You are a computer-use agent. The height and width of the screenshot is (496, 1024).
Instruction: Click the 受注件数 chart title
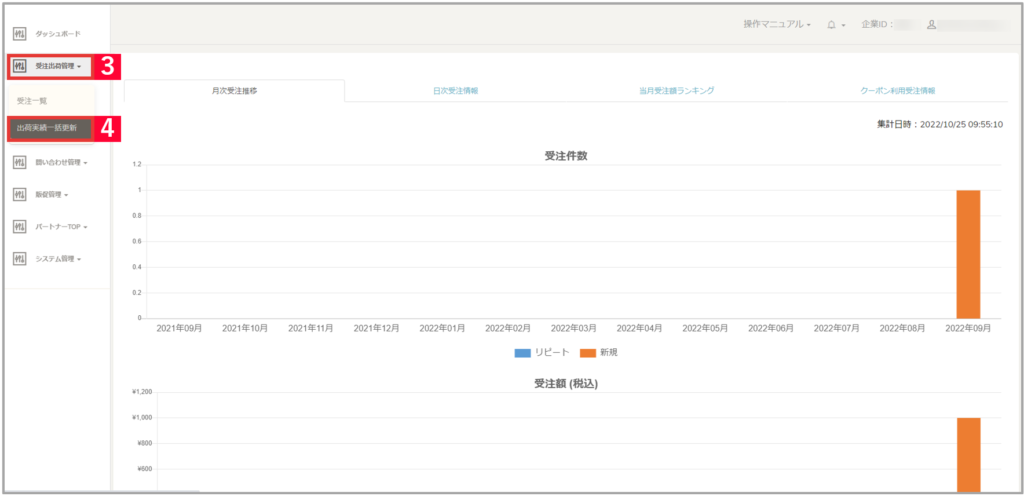pos(566,155)
